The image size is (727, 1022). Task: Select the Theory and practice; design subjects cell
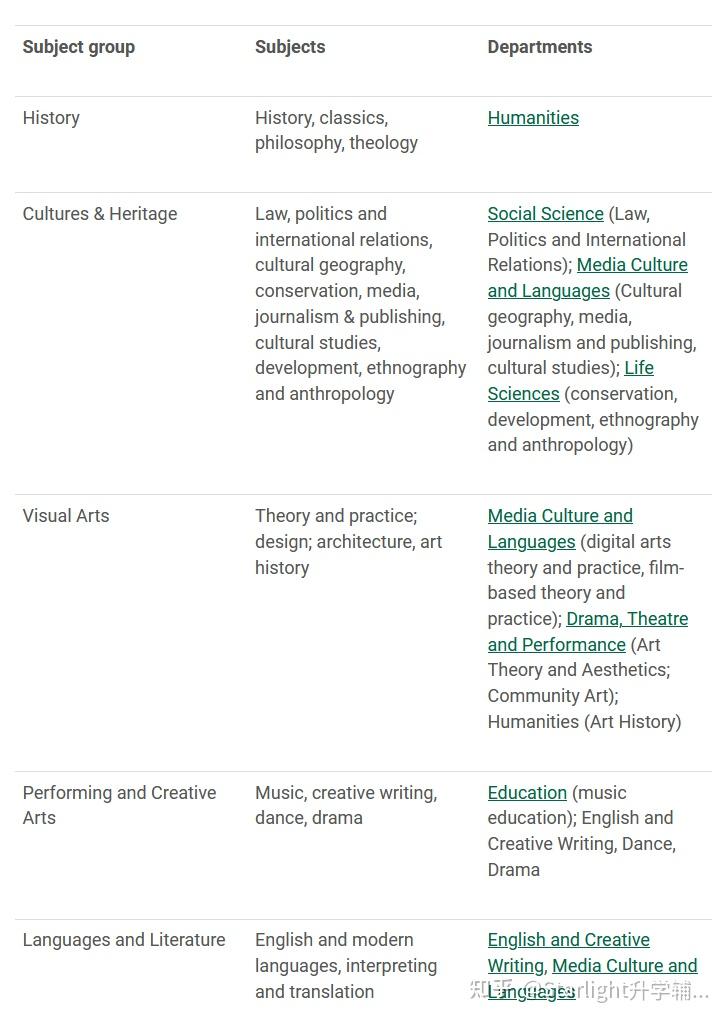pos(348,541)
